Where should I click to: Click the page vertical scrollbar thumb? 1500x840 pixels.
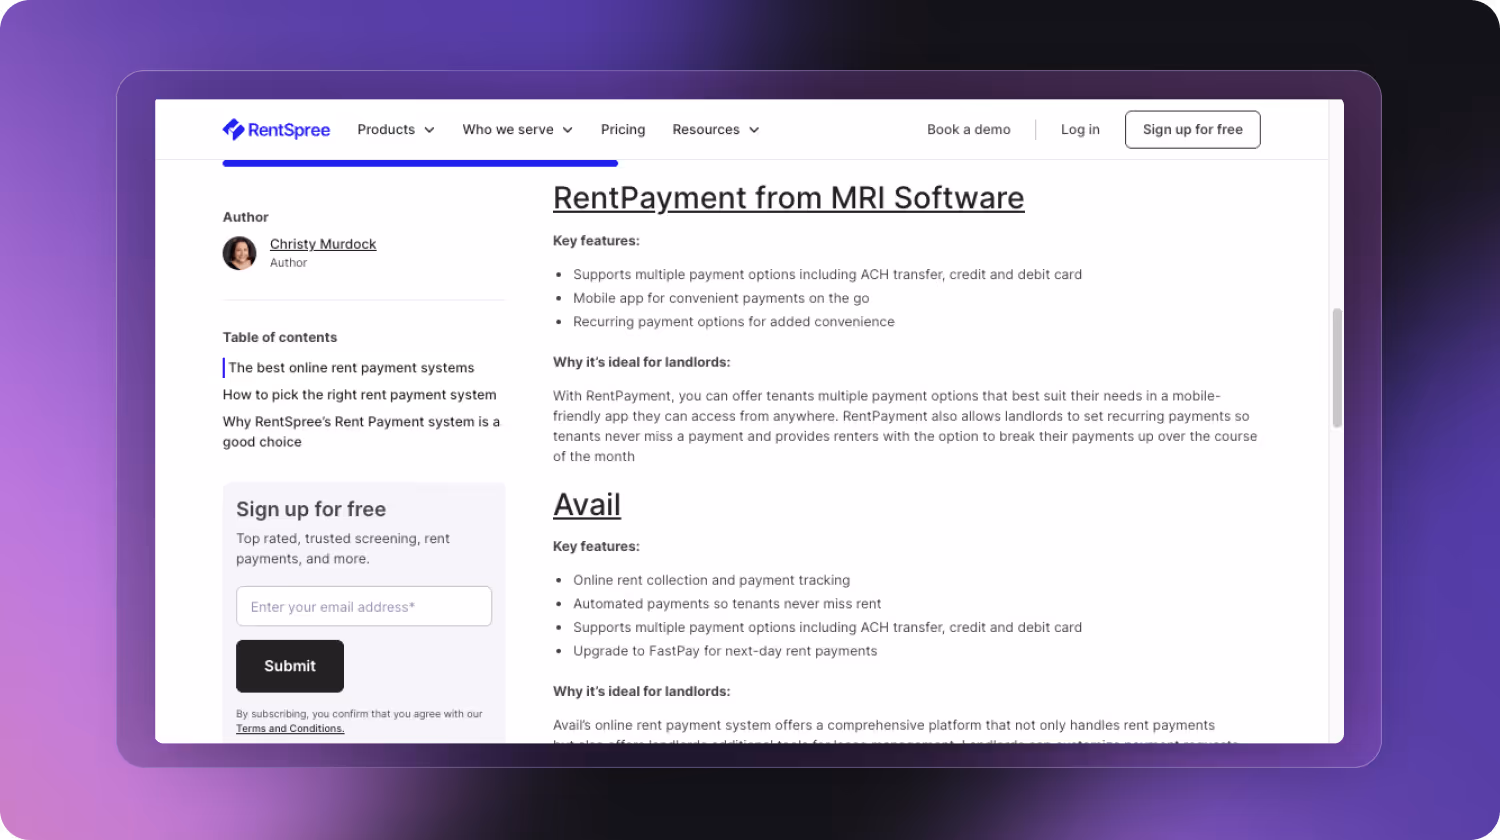coord(1337,368)
